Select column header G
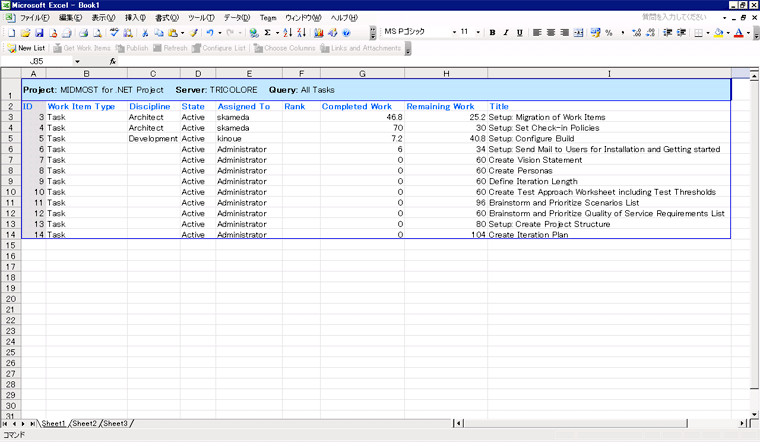The height and width of the screenshot is (442, 760). [x=362, y=73]
